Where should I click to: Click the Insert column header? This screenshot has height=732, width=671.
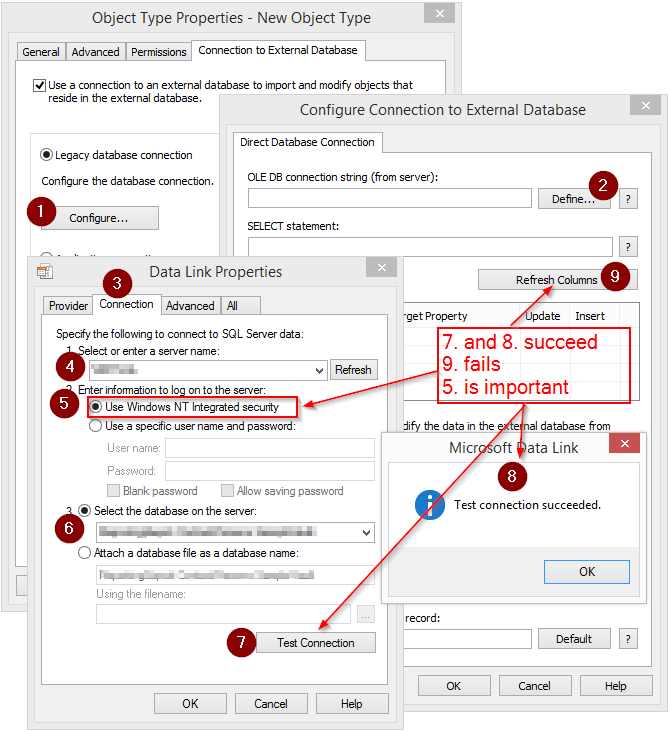[x=590, y=316]
